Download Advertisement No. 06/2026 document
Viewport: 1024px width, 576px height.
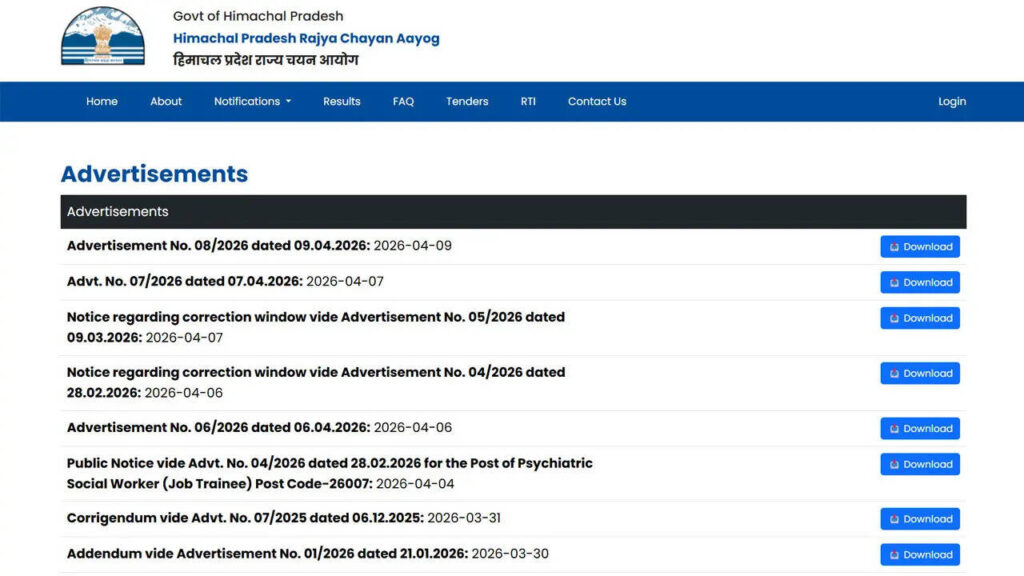pyautogui.click(x=919, y=429)
